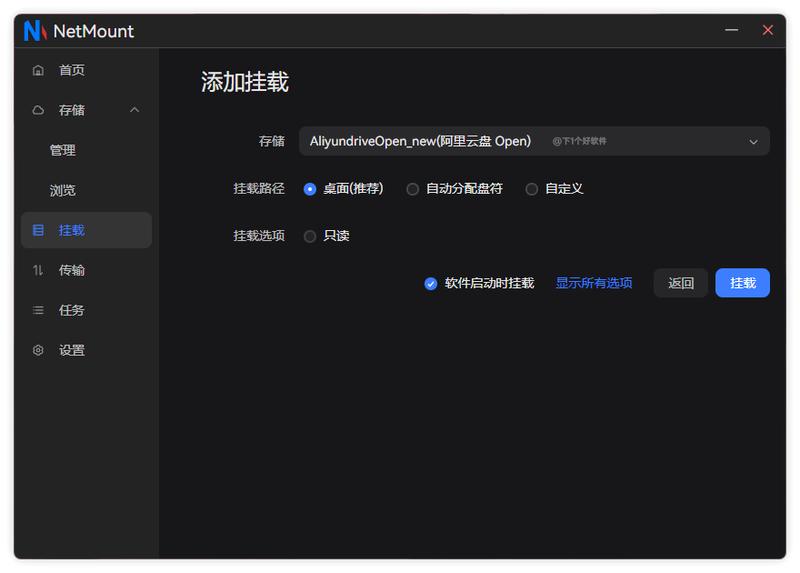Select the 自动分配盘符 radio option
The width and height of the screenshot is (800, 573).
(x=412, y=189)
